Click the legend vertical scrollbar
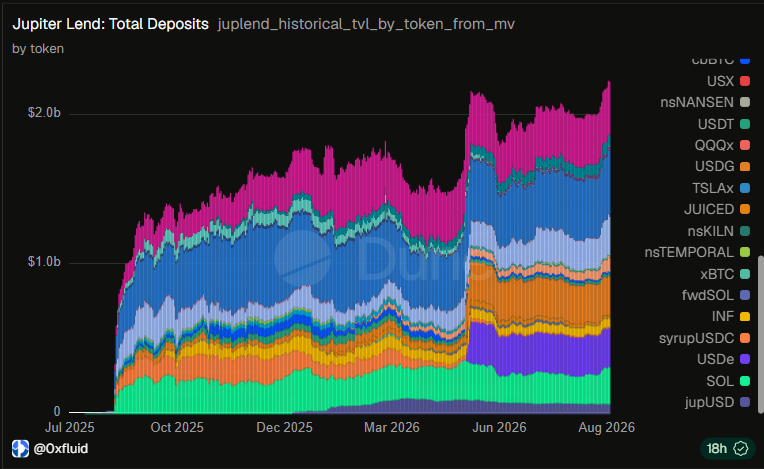Image resolution: width=764 pixels, height=469 pixels. coord(761,334)
